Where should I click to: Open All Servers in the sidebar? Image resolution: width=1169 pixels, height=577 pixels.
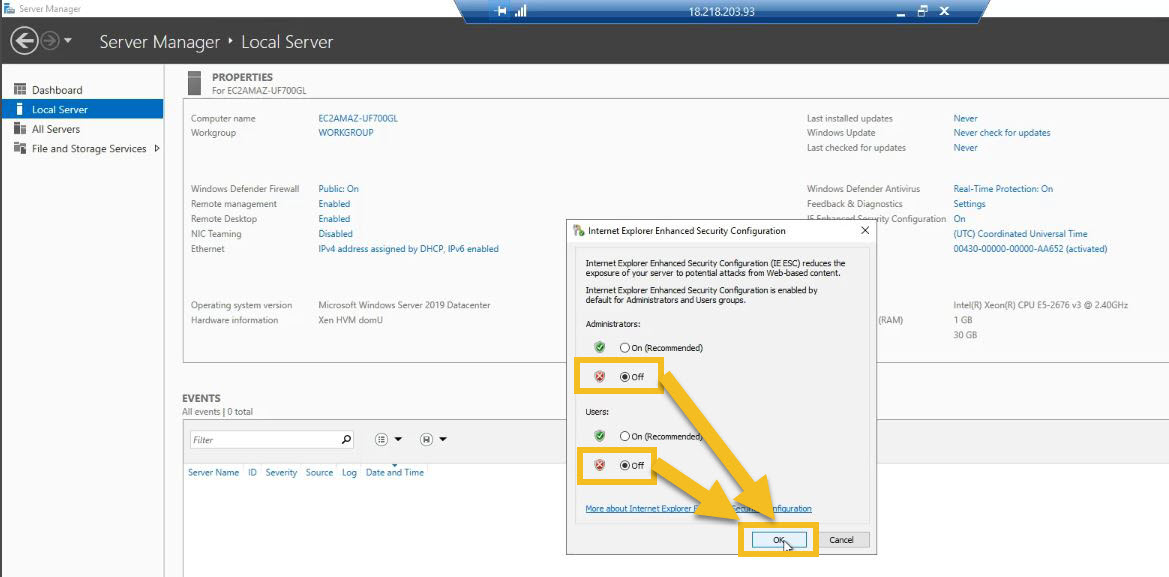pyautogui.click(x=55, y=129)
